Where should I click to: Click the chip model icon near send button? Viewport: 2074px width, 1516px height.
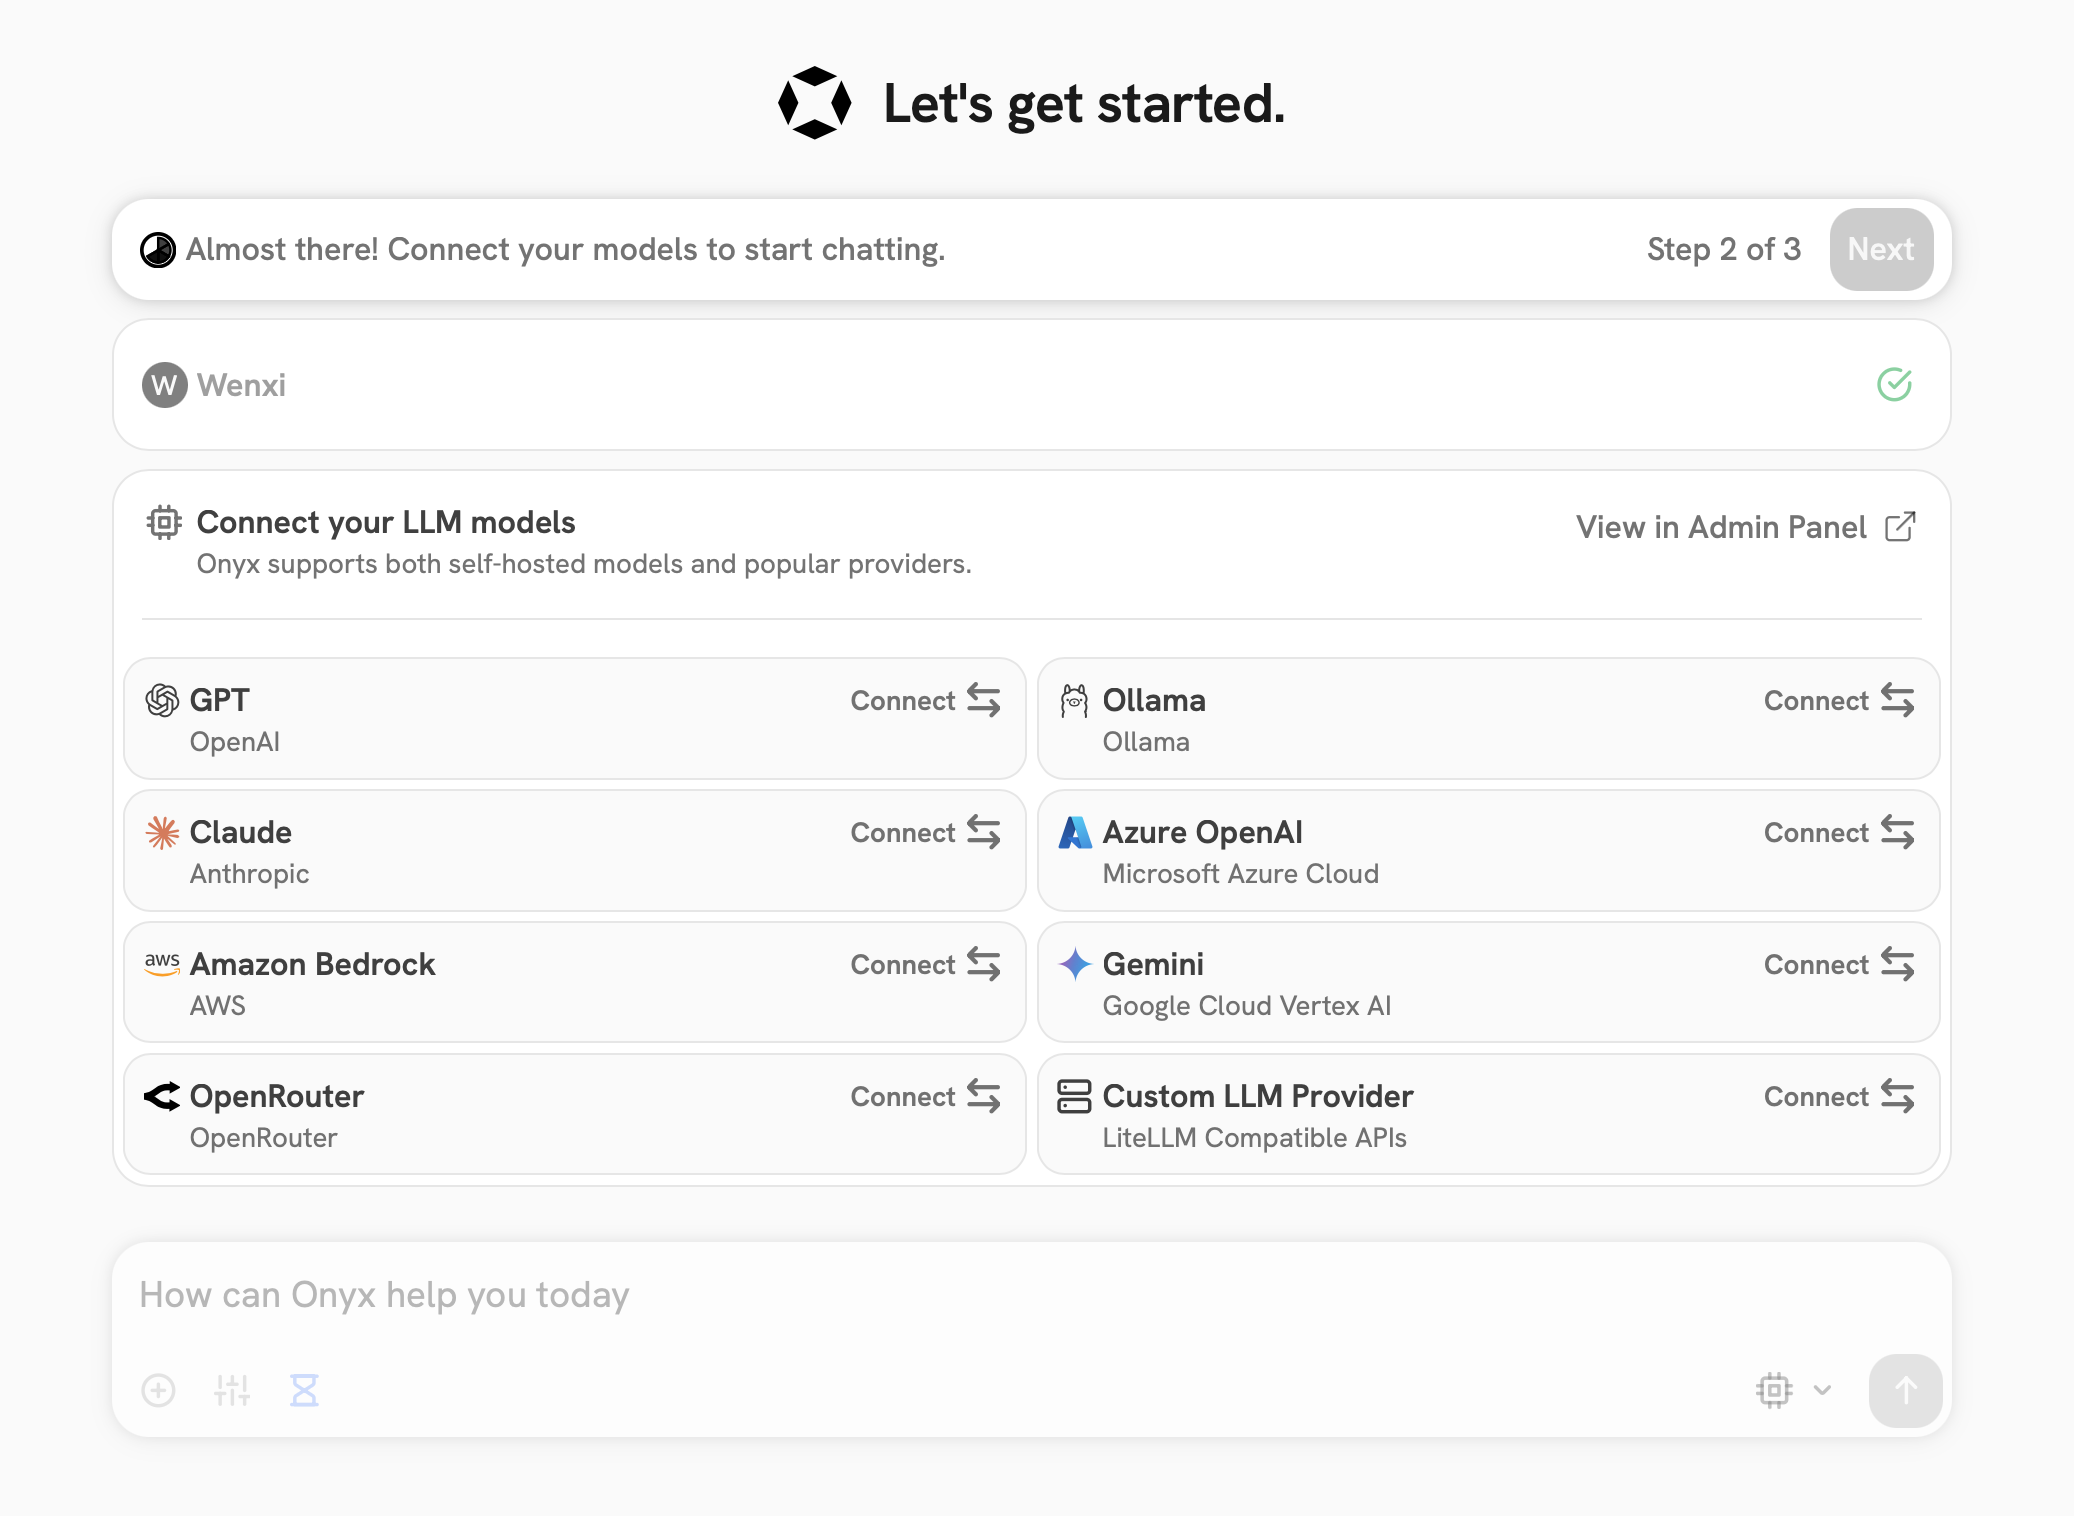pos(1775,1390)
